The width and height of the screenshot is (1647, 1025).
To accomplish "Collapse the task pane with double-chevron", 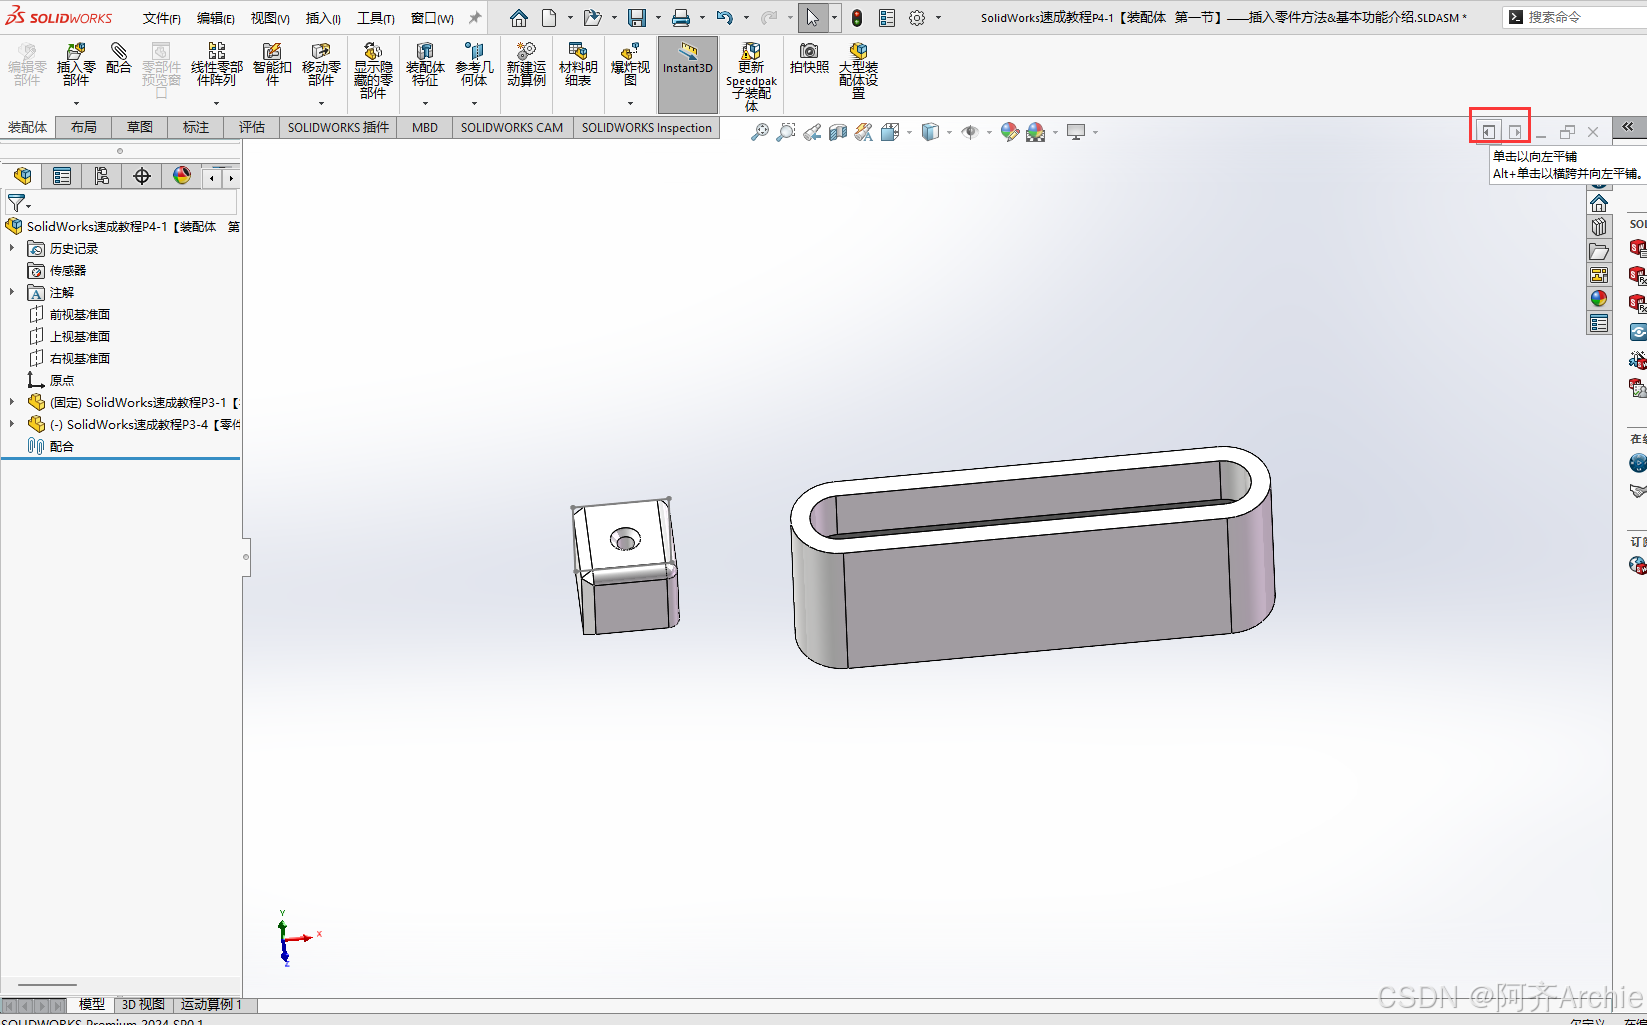I will click(x=1628, y=127).
